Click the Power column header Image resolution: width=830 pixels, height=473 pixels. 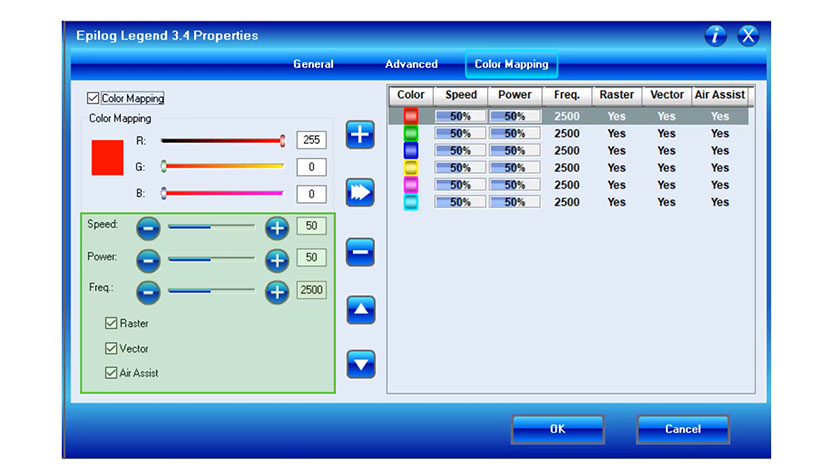coord(515,95)
